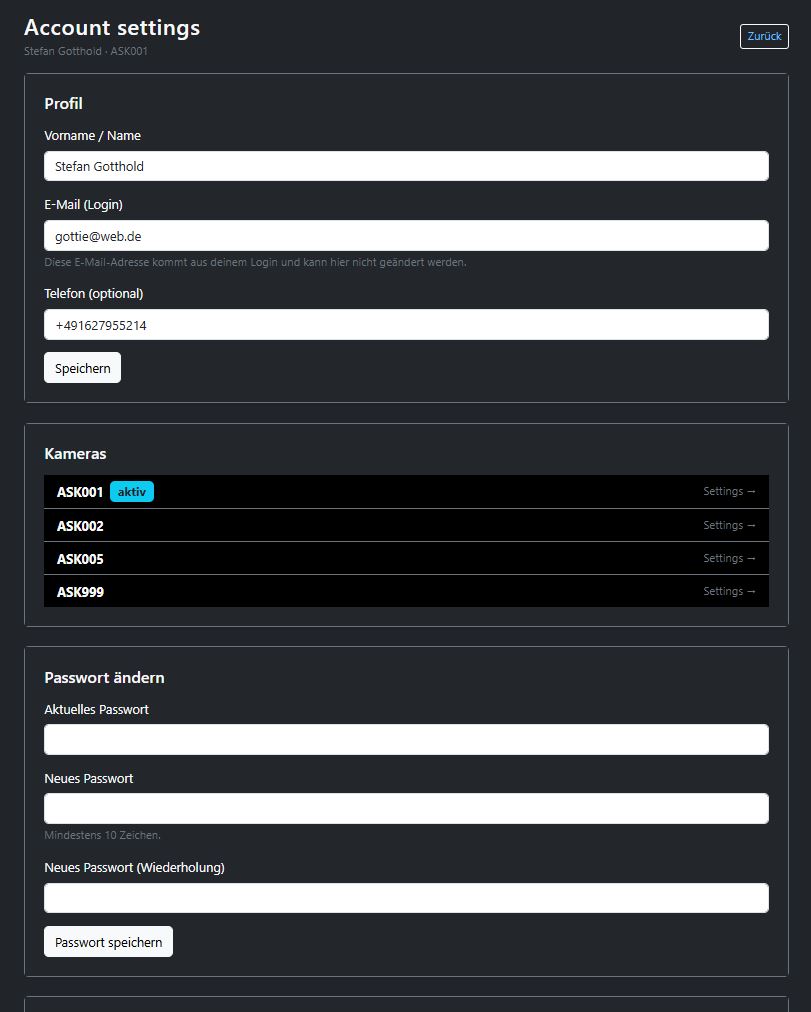Open Settings for camera ASK001

point(728,491)
